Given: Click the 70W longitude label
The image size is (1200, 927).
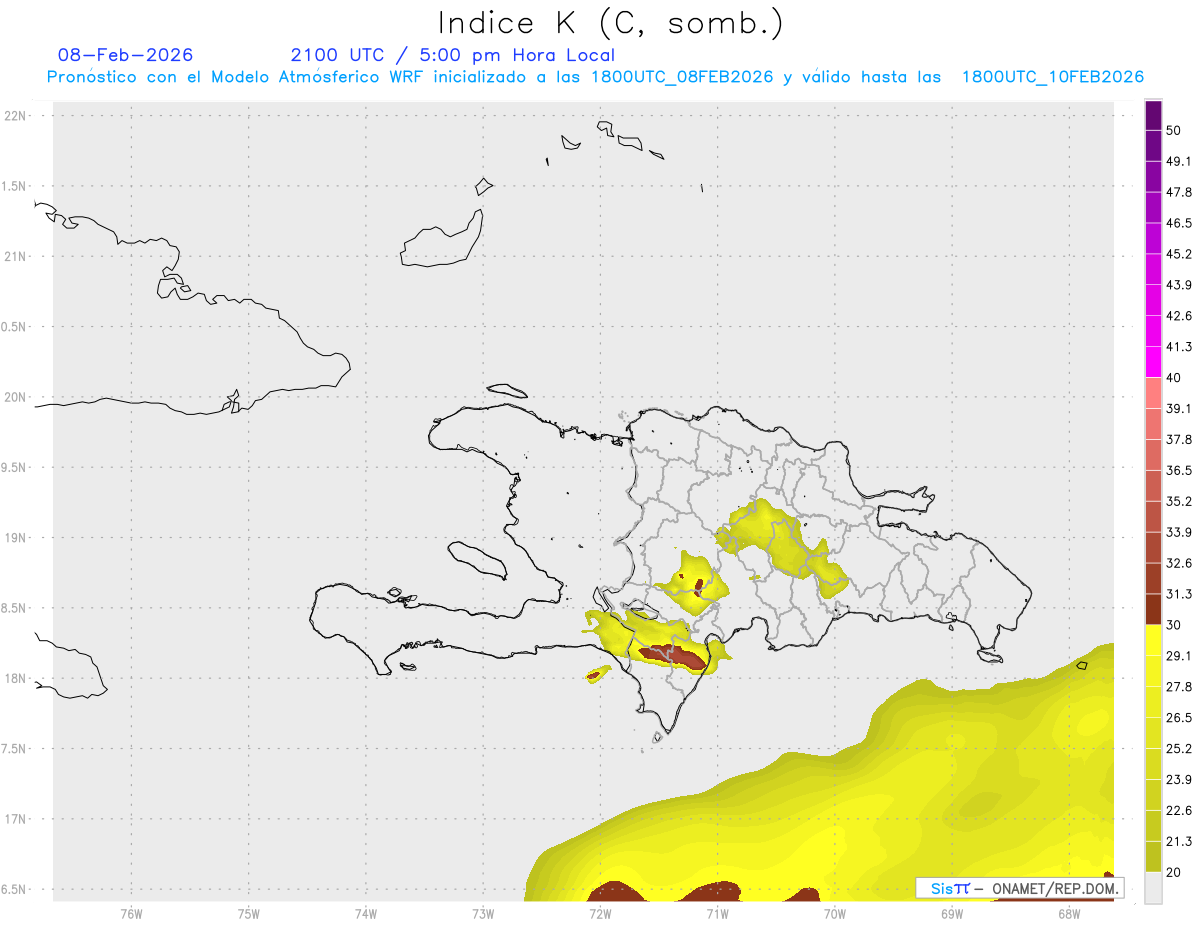Looking at the screenshot, I should click(x=835, y=914).
